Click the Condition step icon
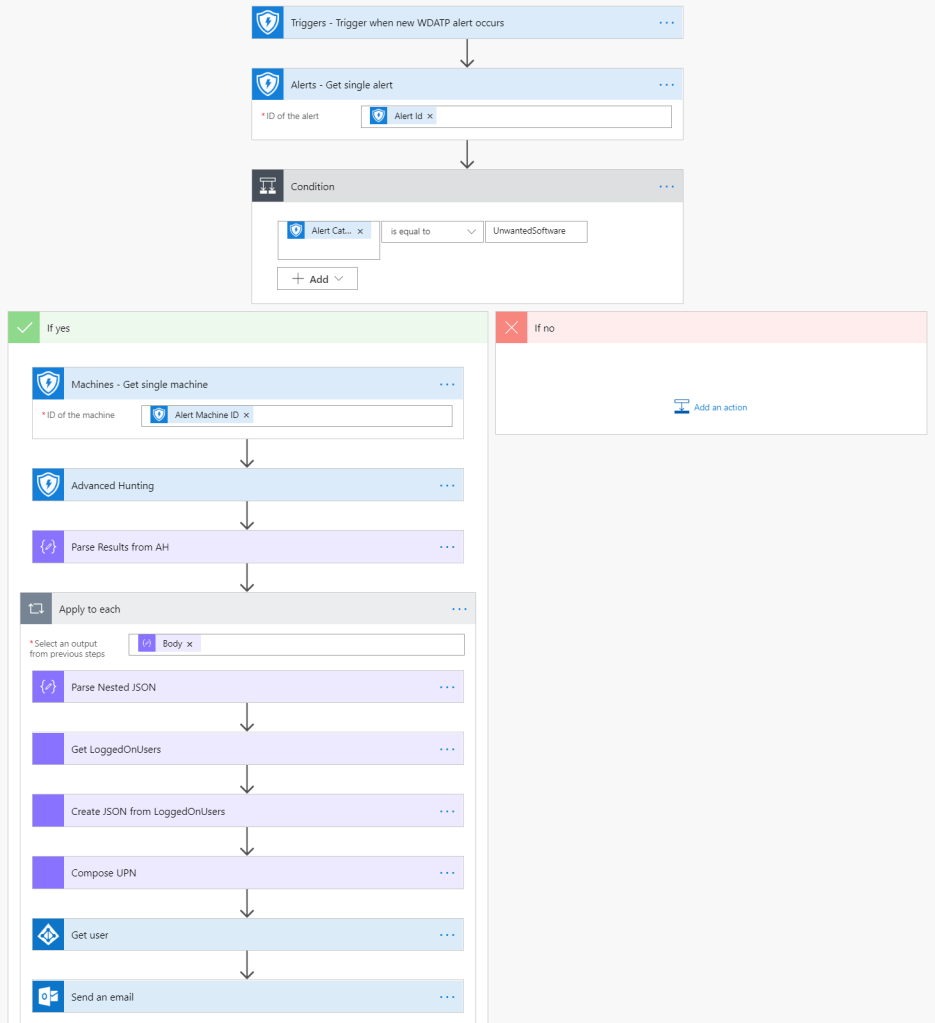Viewport: 935px width, 1023px height. (268, 186)
